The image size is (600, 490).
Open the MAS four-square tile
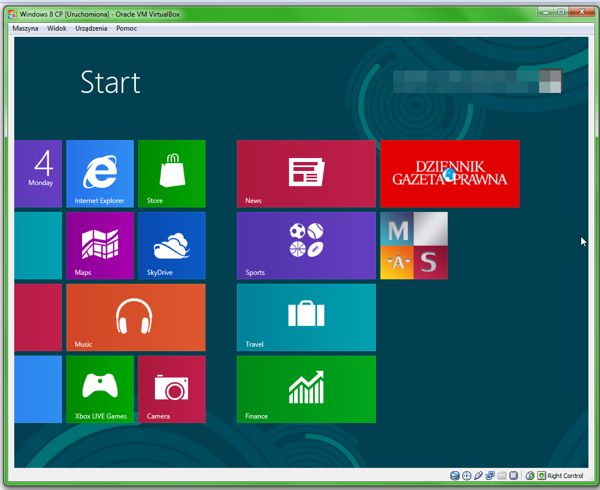coord(414,246)
